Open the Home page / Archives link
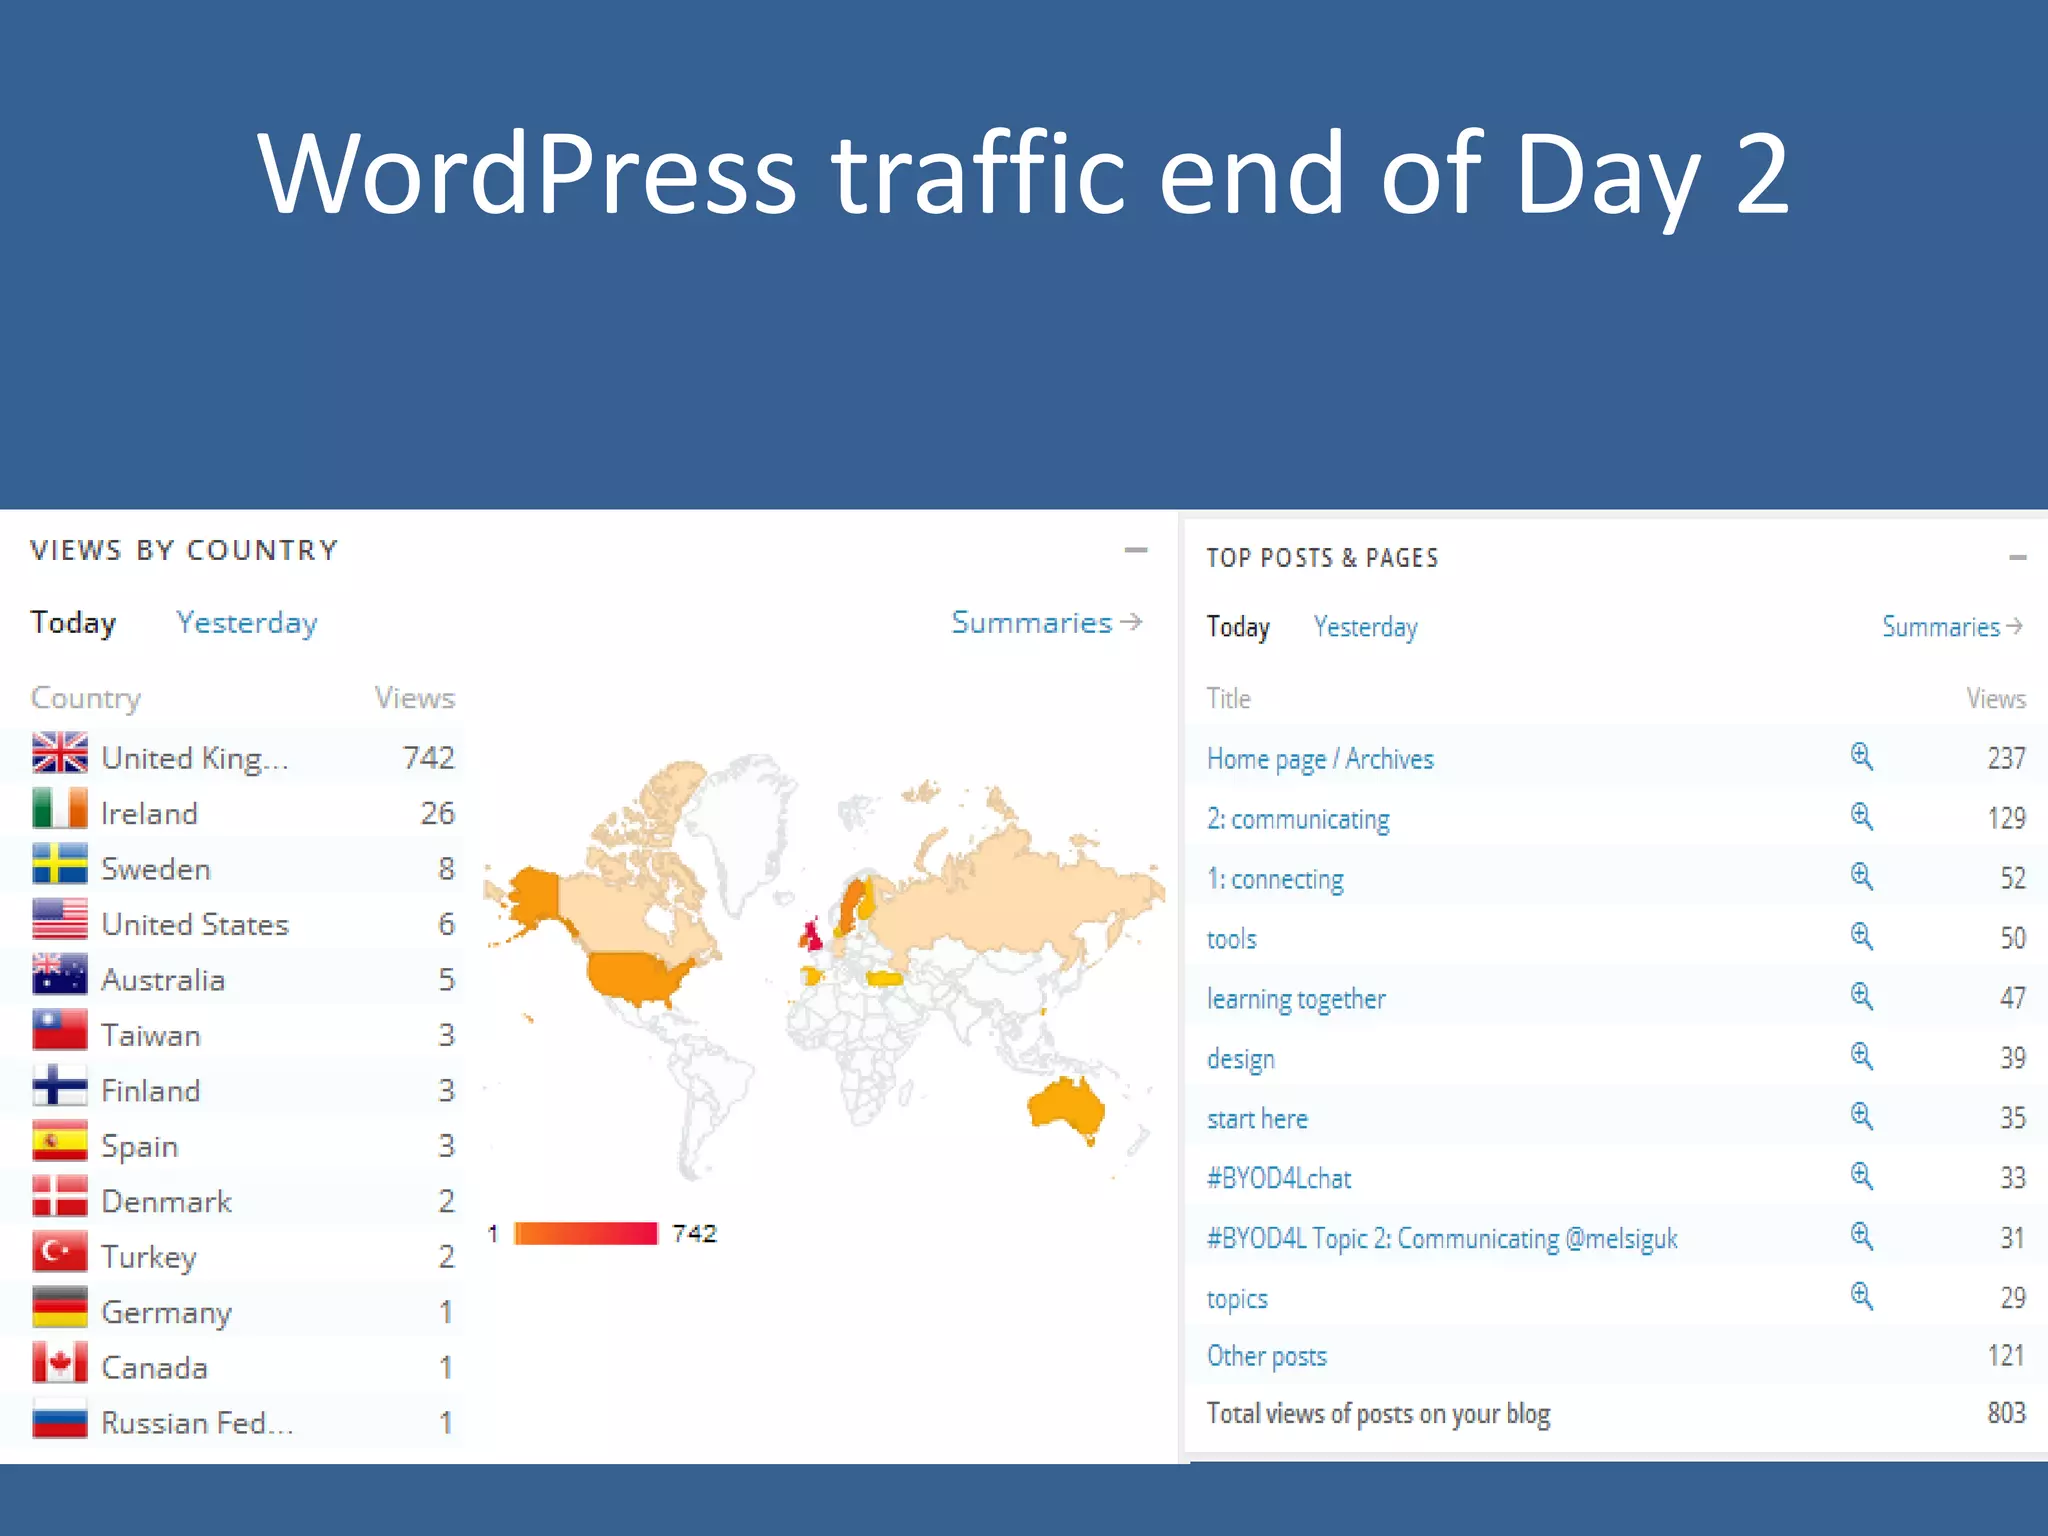The height and width of the screenshot is (1536, 2048). [1320, 759]
